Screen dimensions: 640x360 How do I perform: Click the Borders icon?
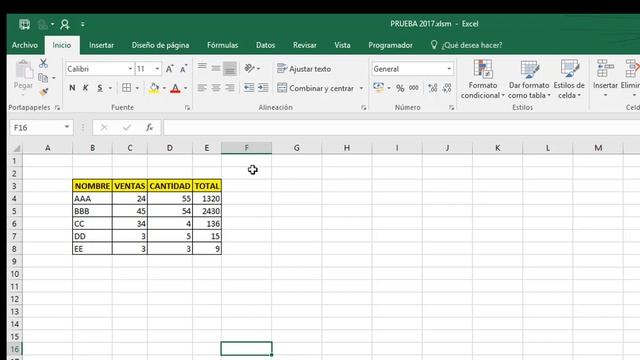pyautogui.click(x=127, y=88)
